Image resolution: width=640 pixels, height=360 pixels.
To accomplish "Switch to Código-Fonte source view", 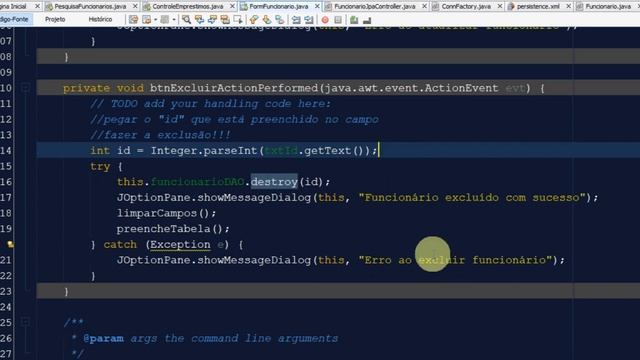I will (x=15, y=19).
